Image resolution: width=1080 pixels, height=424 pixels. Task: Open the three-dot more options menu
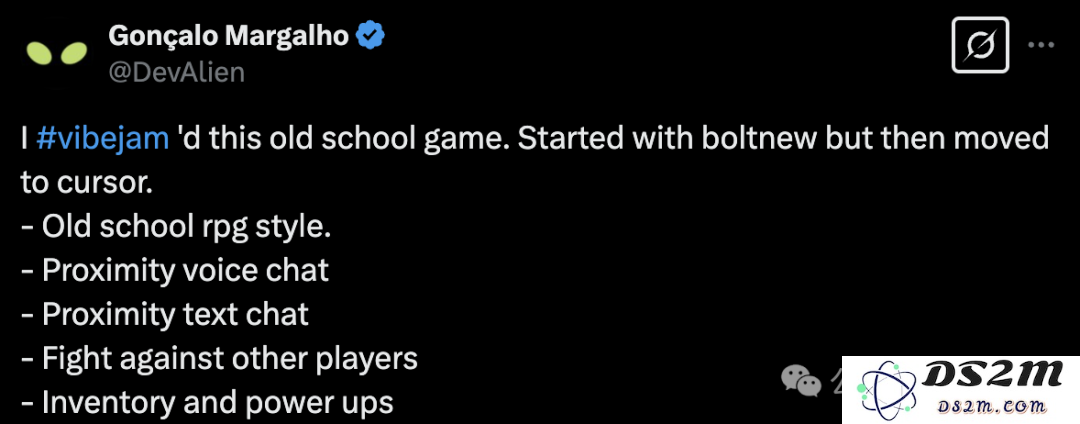(x=1041, y=45)
